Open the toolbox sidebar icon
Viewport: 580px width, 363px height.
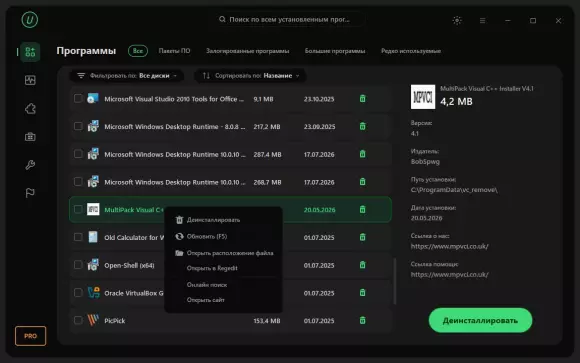click(x=30, y=137)
